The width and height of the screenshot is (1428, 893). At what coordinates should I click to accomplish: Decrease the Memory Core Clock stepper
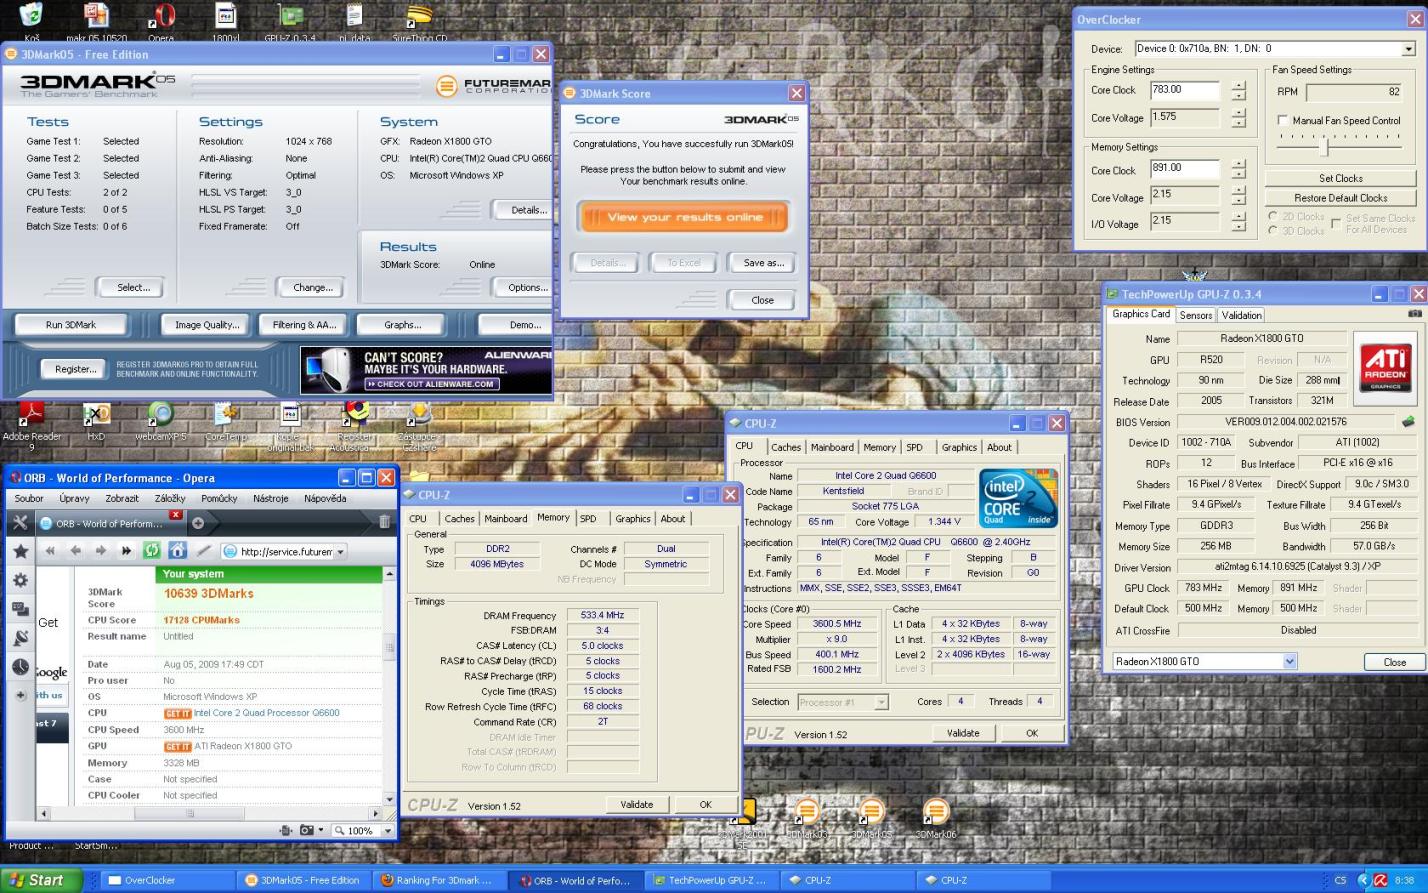tap(1239, 174)
